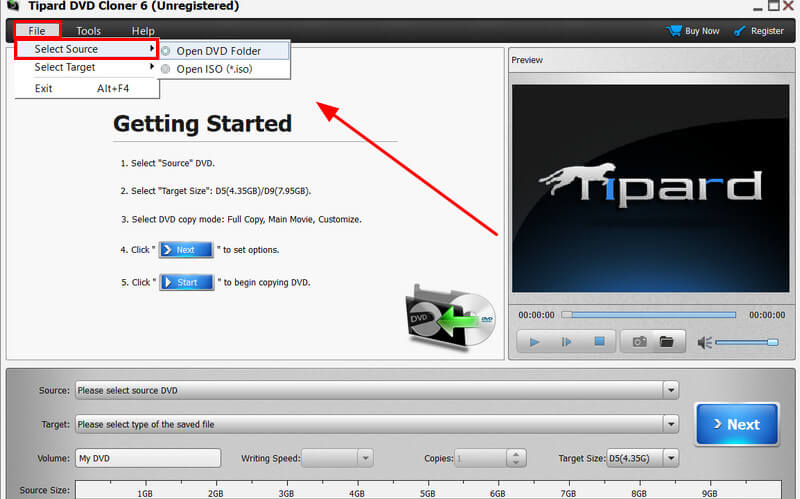Click the big blue Next button

(737, 424)
